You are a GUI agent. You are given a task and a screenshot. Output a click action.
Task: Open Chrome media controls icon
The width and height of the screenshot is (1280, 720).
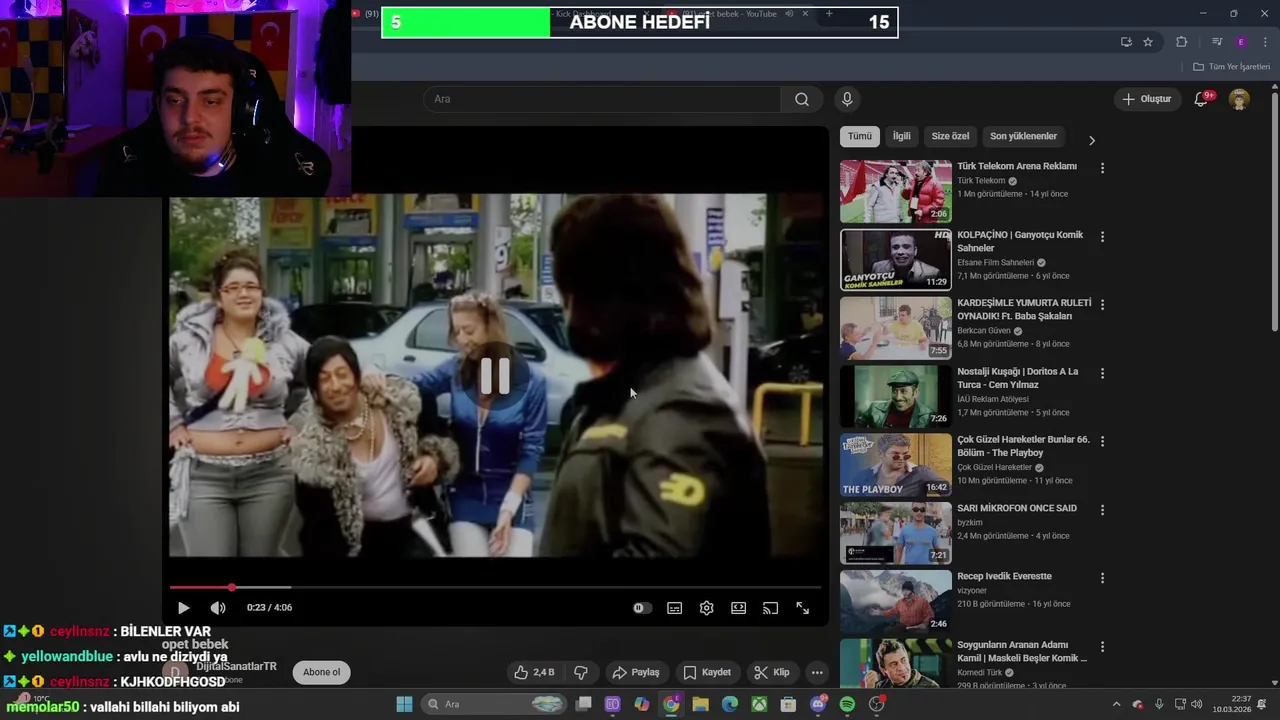(x=1217, y=42)
